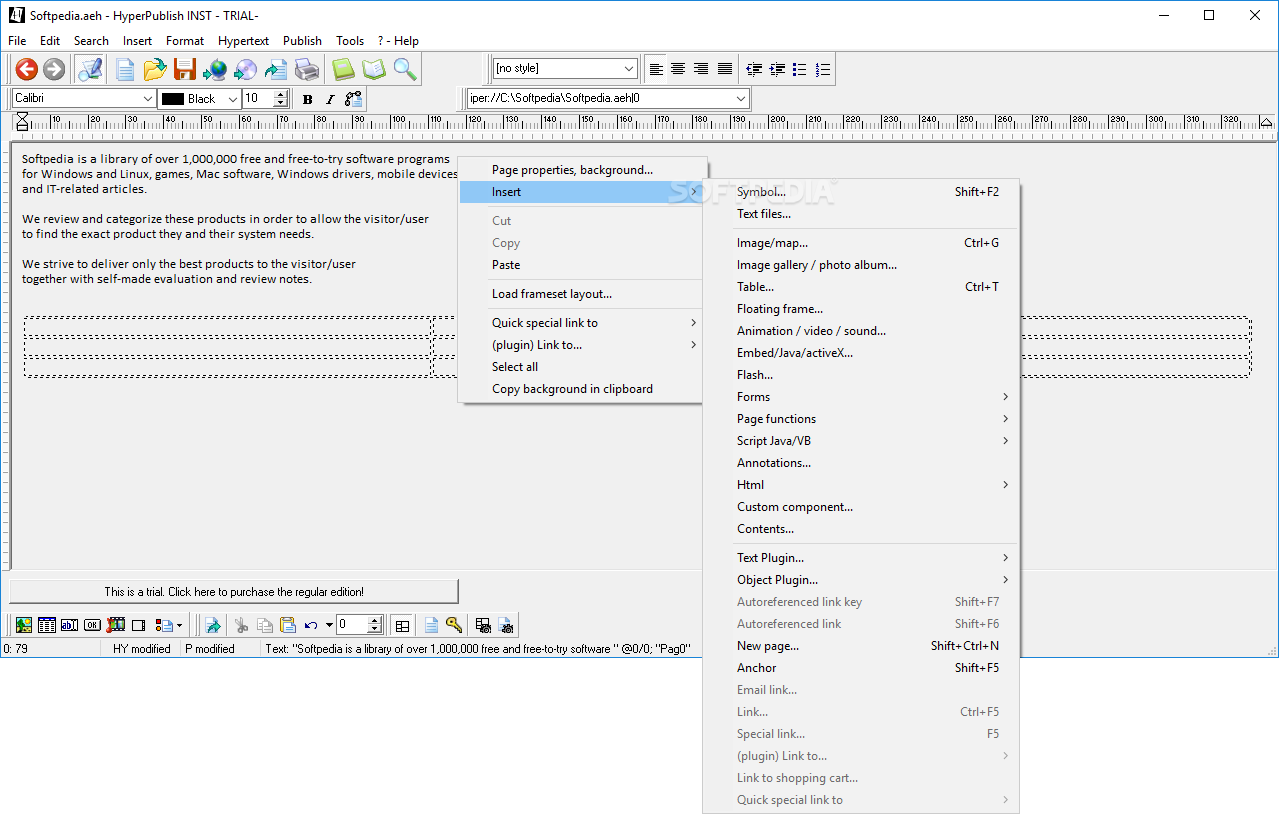The image size is (1279, 814).
Task: Toggle Bold formatting
Action: click(307, 99)
